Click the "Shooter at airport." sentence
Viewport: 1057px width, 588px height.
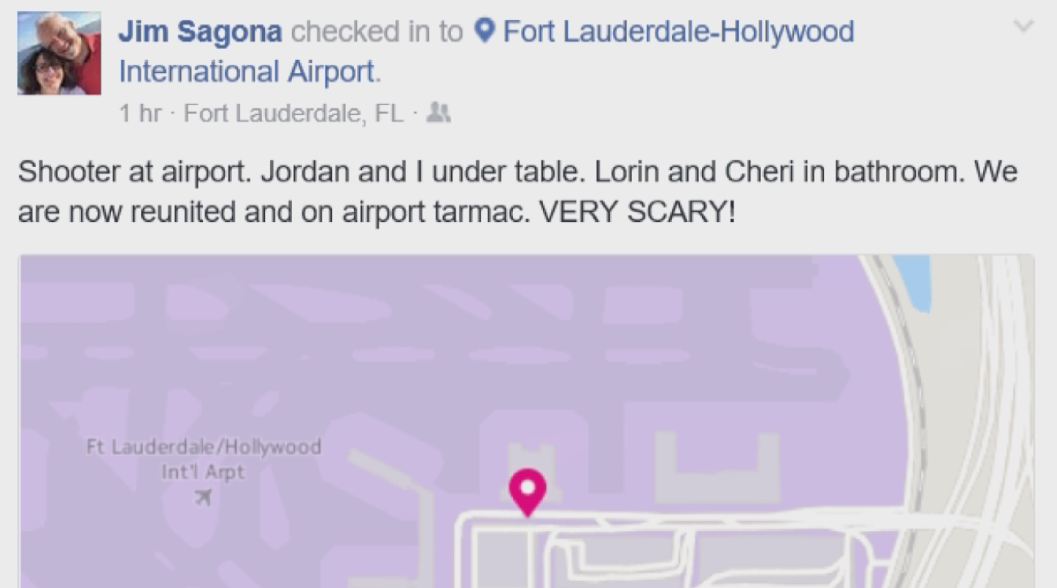click(135, 173)
